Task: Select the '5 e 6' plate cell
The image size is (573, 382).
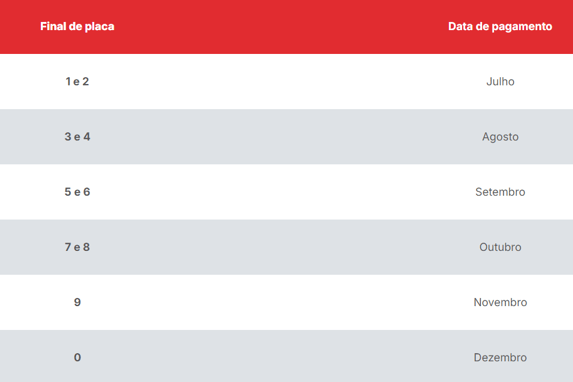Action: (77, 192)
